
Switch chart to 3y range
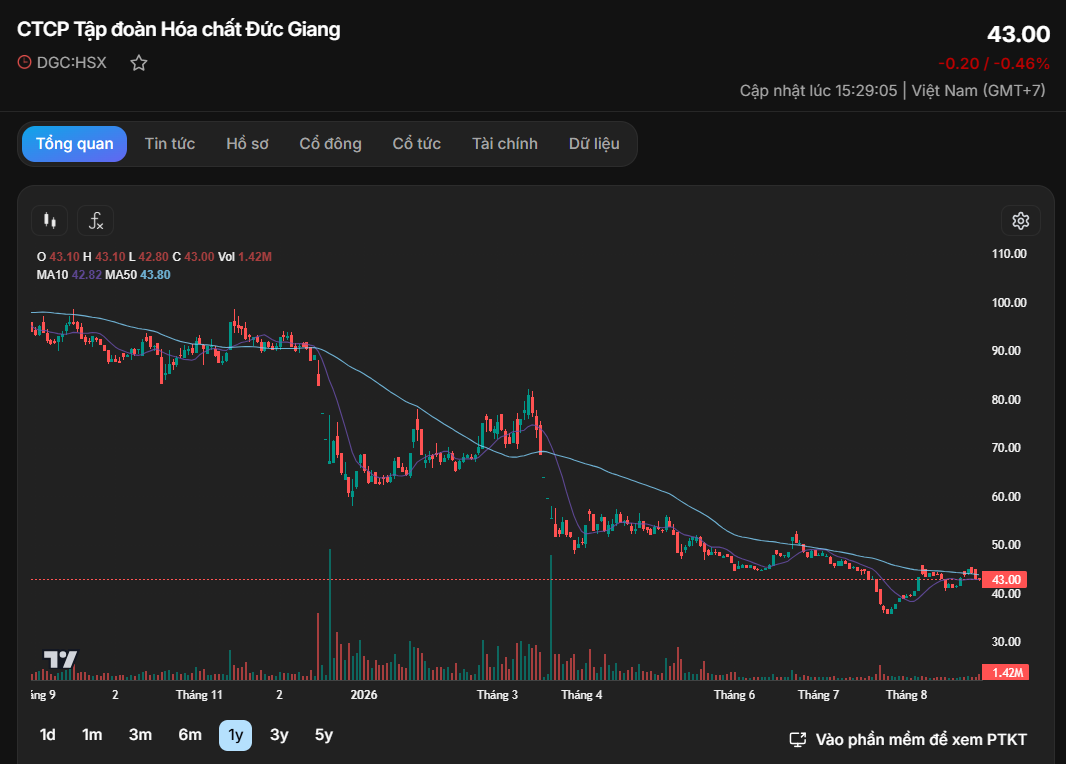pyautogui.click(x=279, y=735)
